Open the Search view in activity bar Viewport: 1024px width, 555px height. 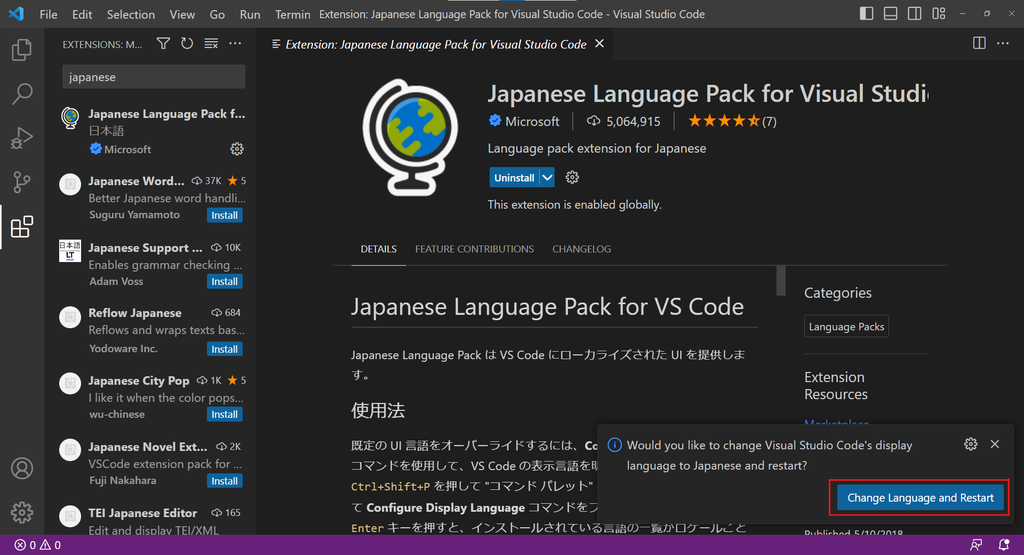[x=22, y=94]
